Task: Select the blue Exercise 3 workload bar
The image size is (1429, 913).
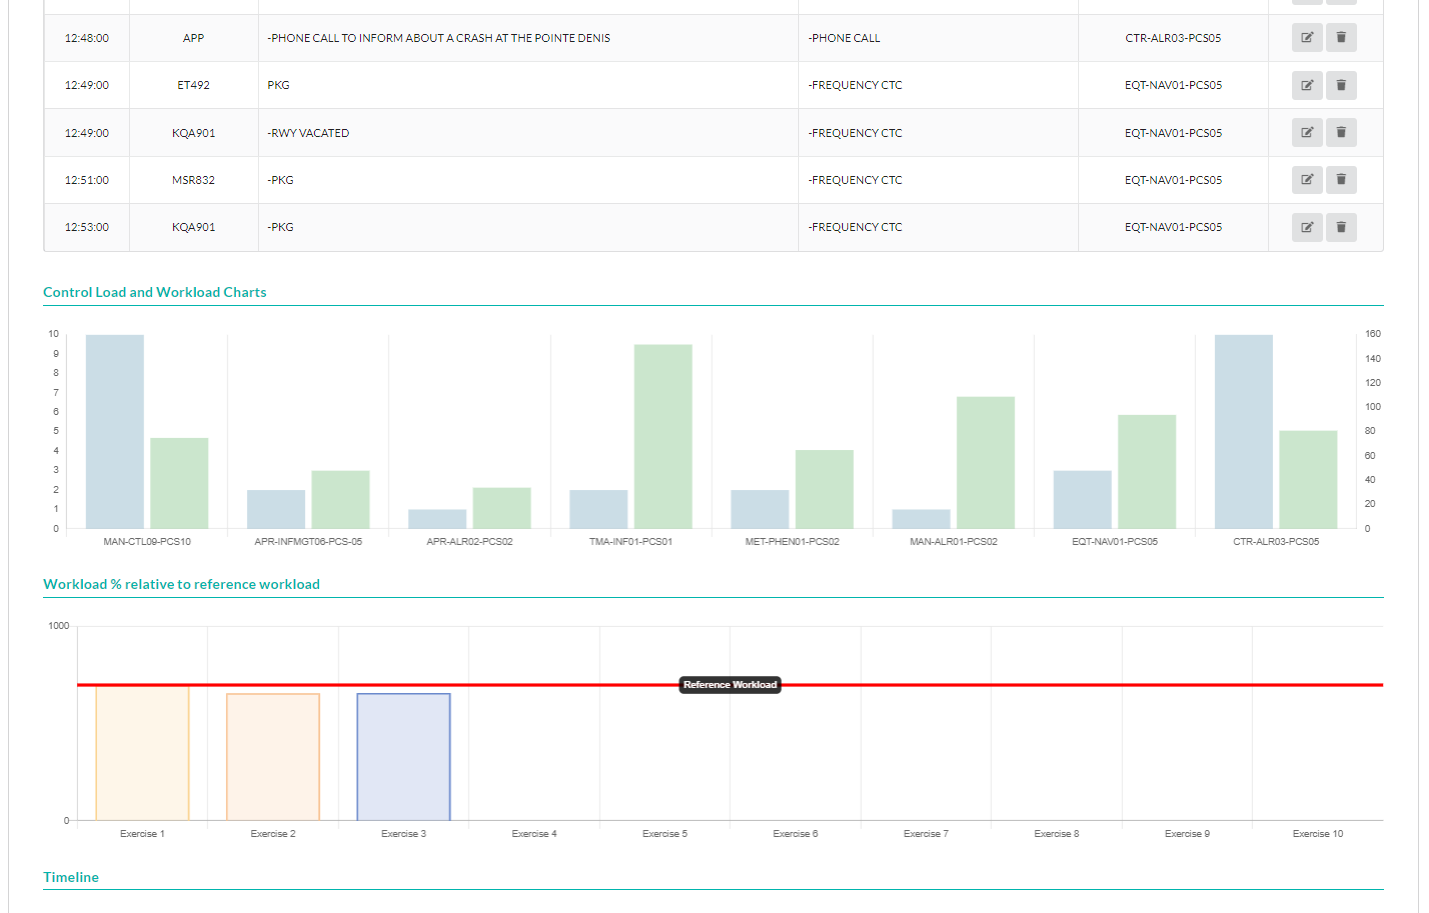Action: point(404,757)
